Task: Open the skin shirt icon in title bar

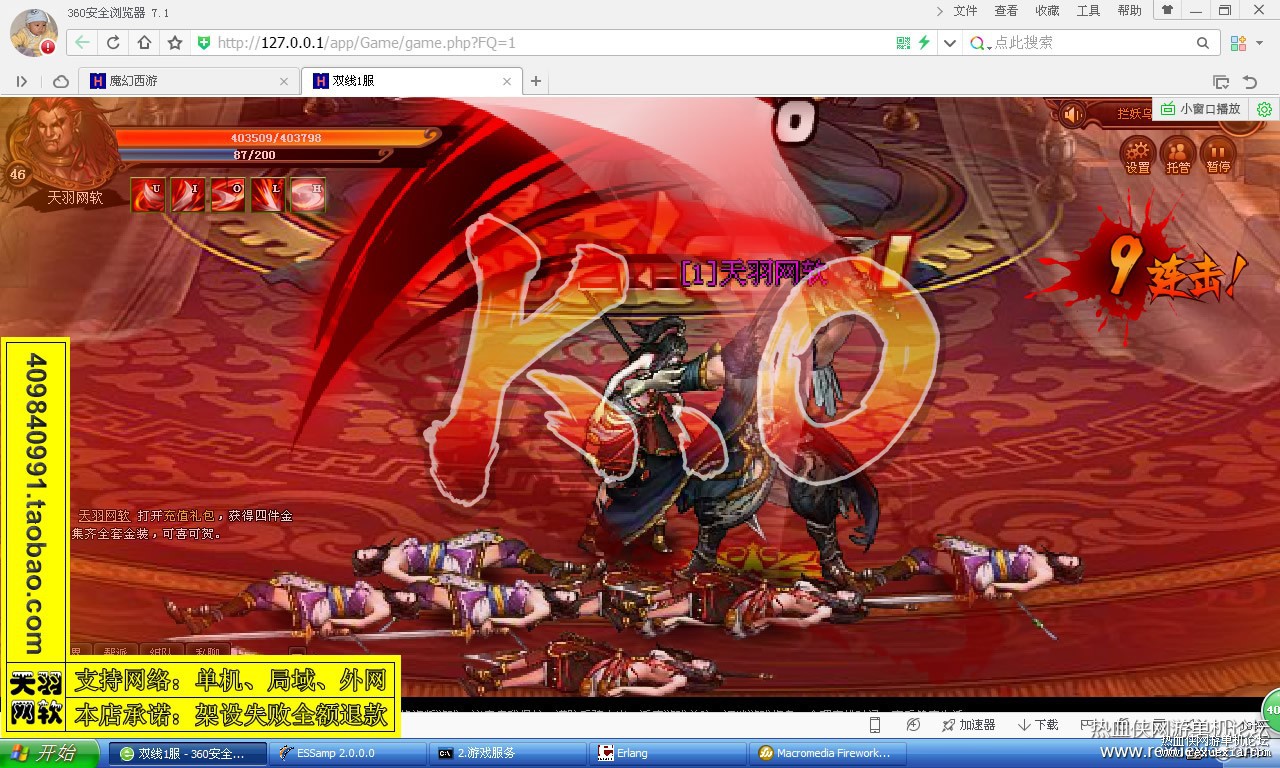Action: [1167, 10]
